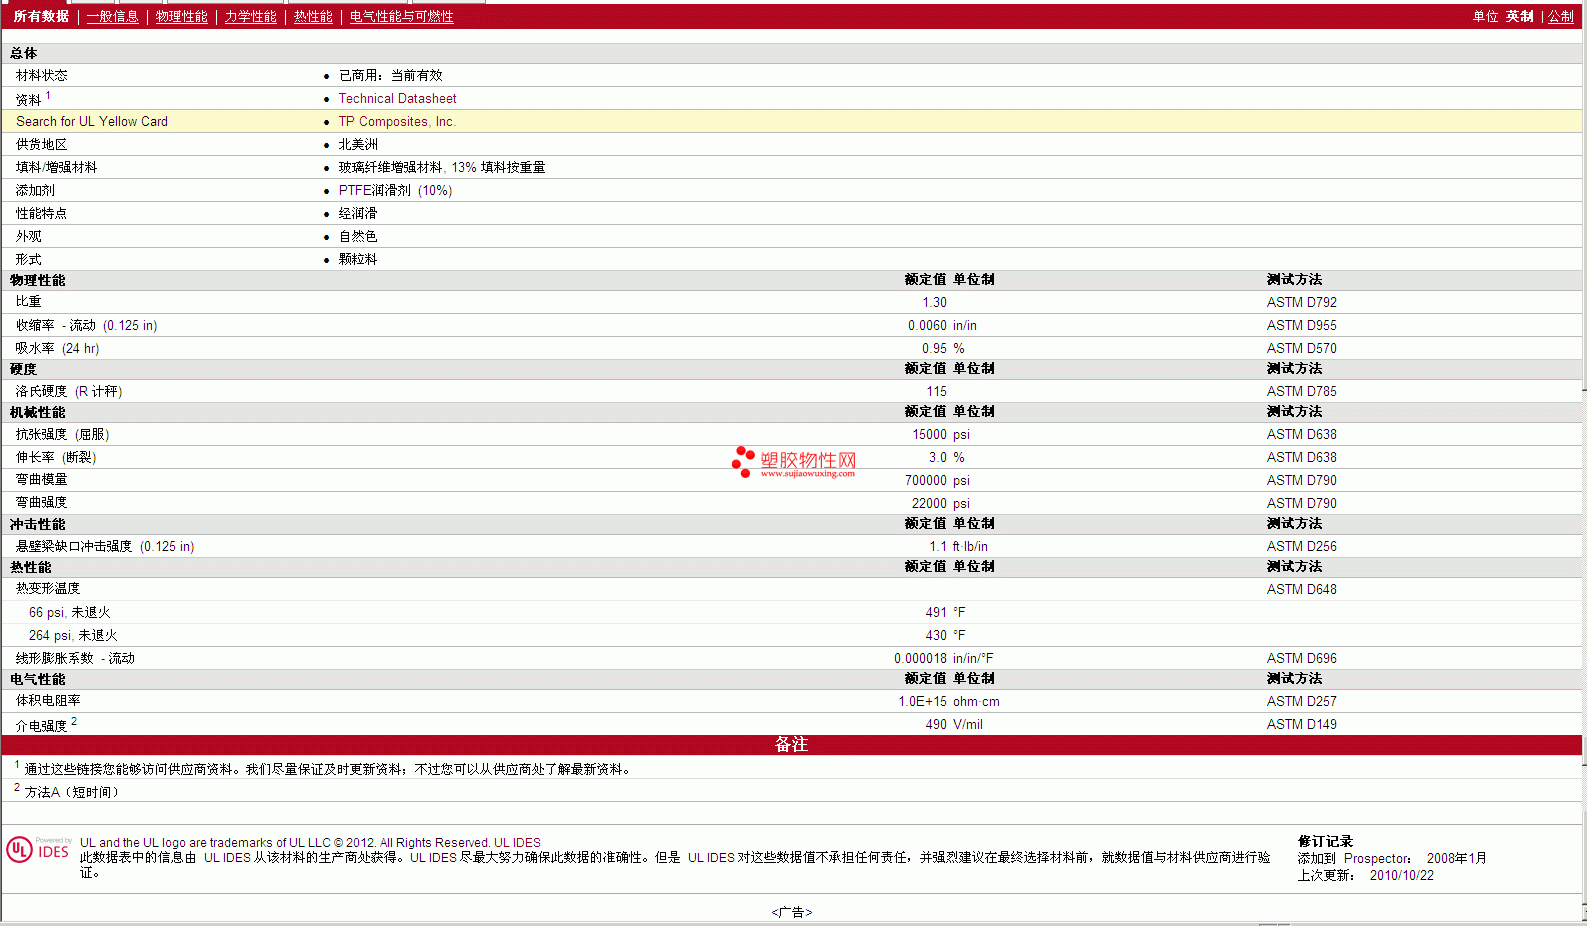This screenshot has width=1587, height=926.
Task: Open the 力学性能 tab
Action: pos(250,16)
